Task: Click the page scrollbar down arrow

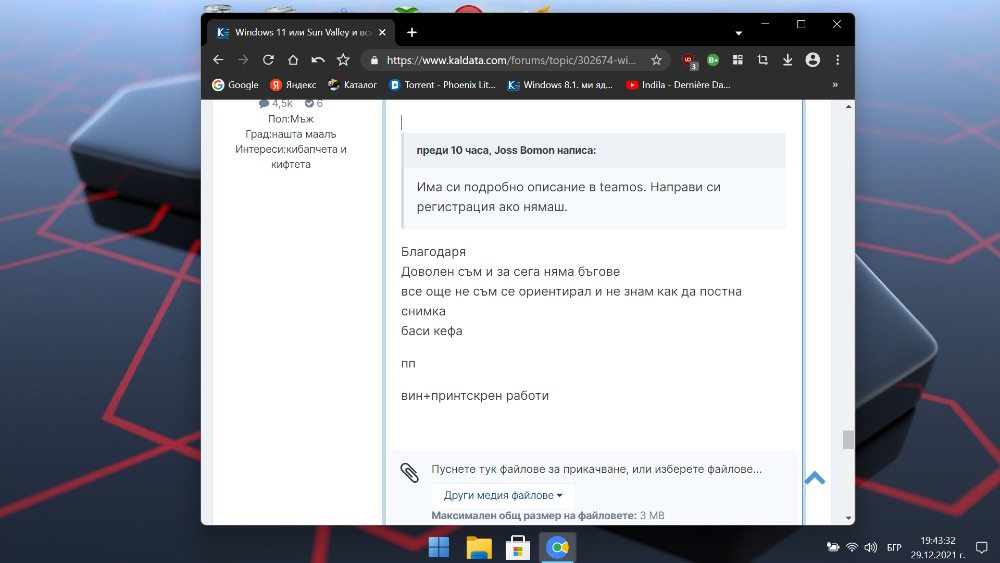Action: pyautogui.click(x=848, y=518)
